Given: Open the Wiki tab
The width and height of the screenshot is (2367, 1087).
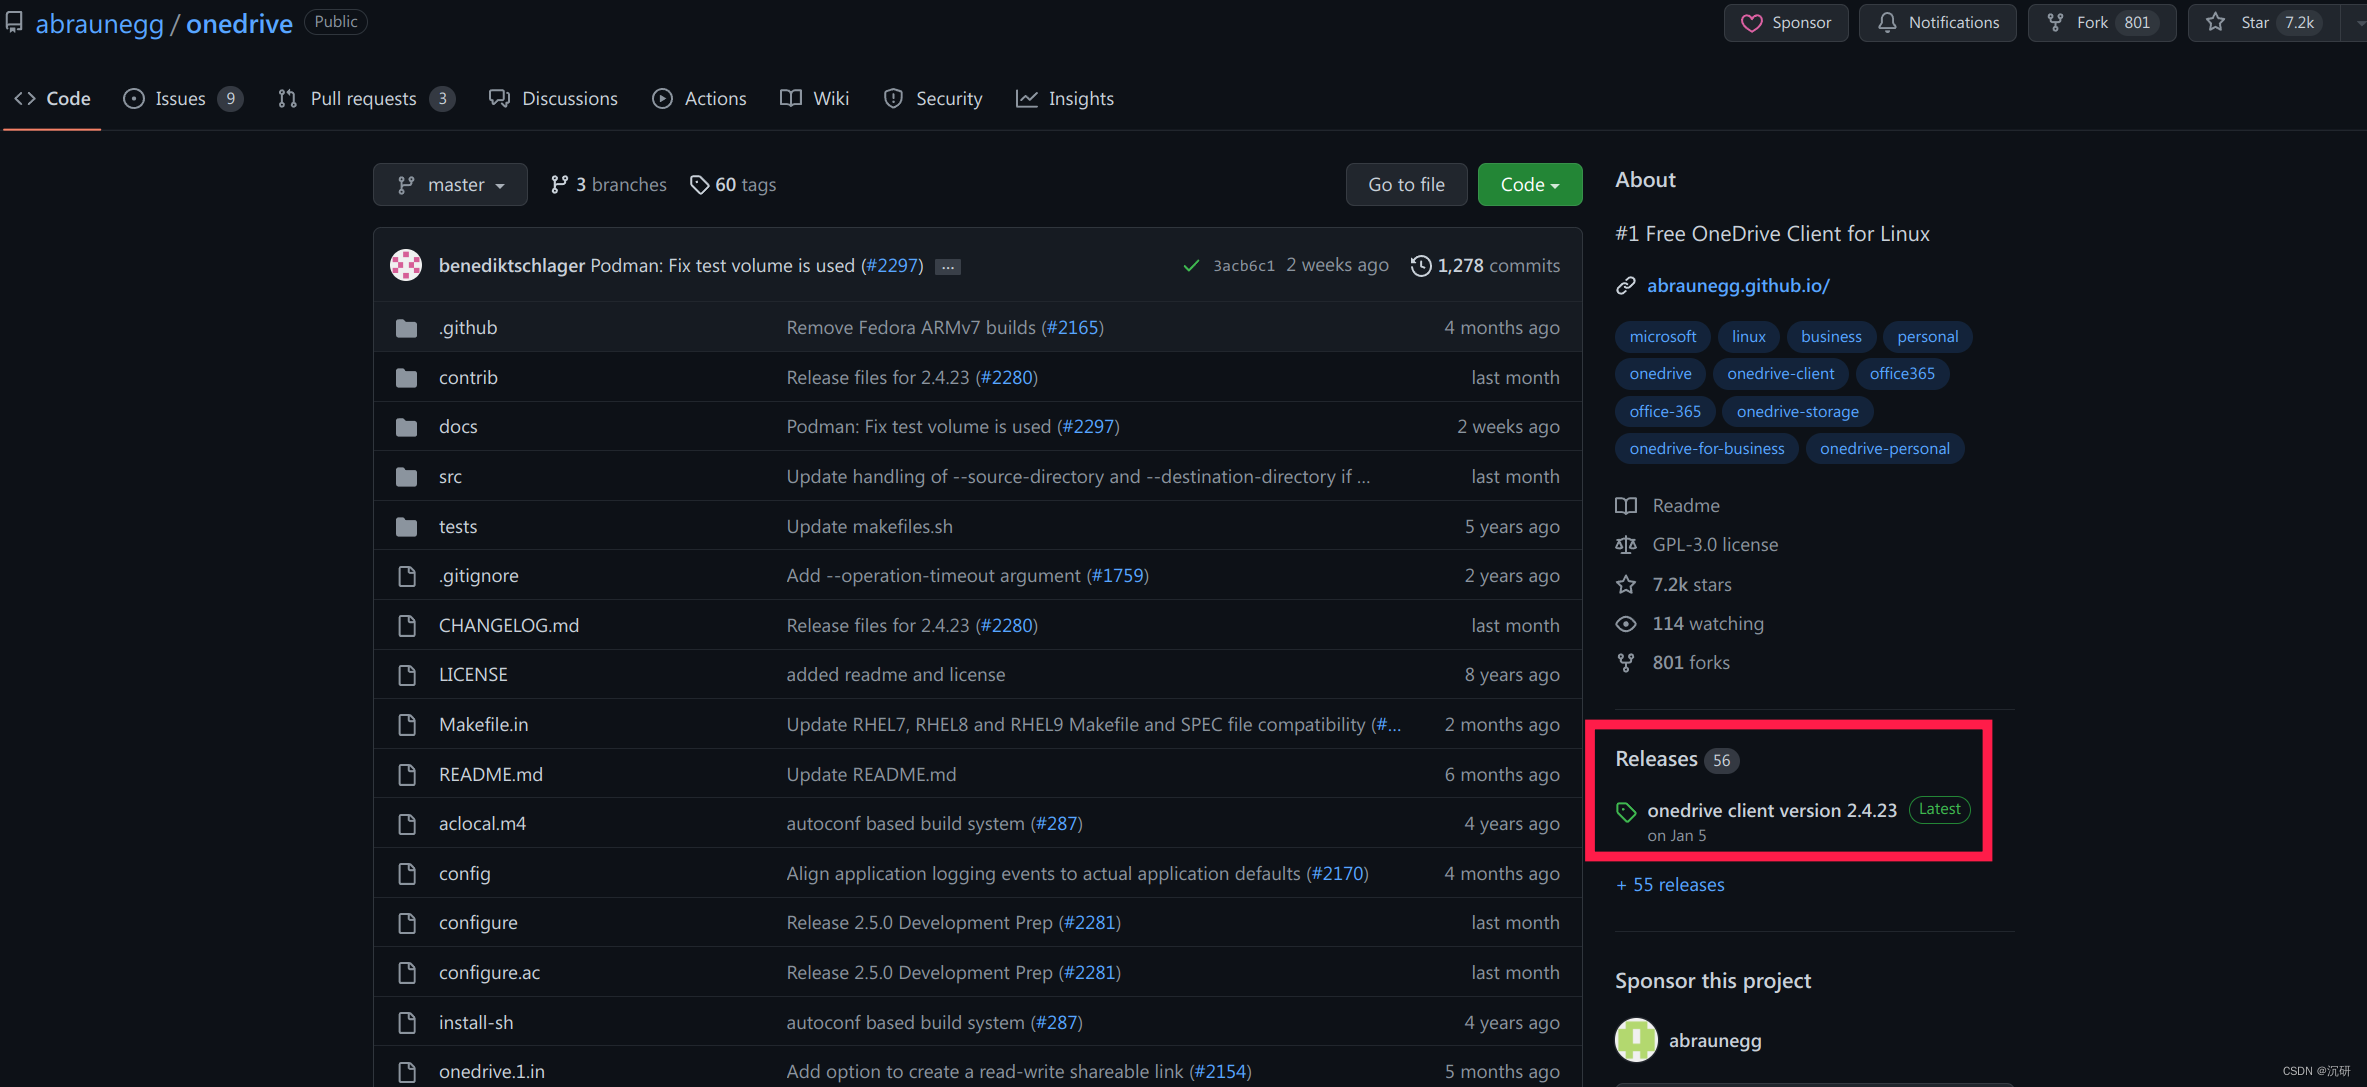Looking at the screenshot, I should click(814, 98).
